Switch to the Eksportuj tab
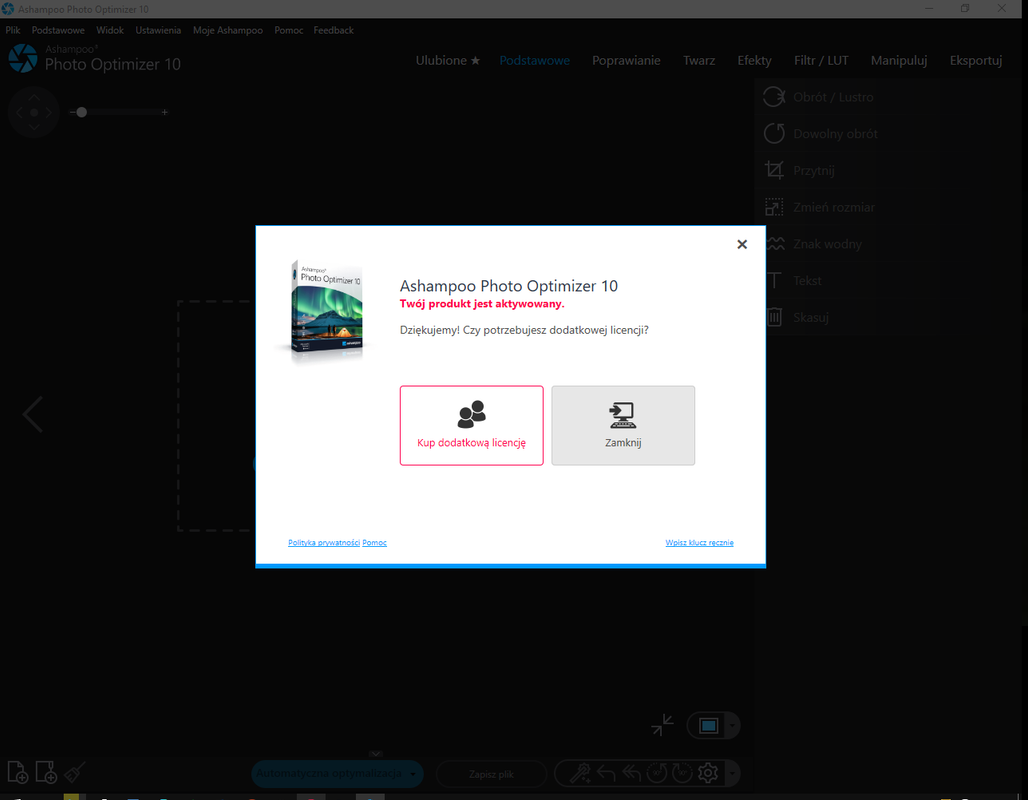1028x800 pixels. (976, 60)
